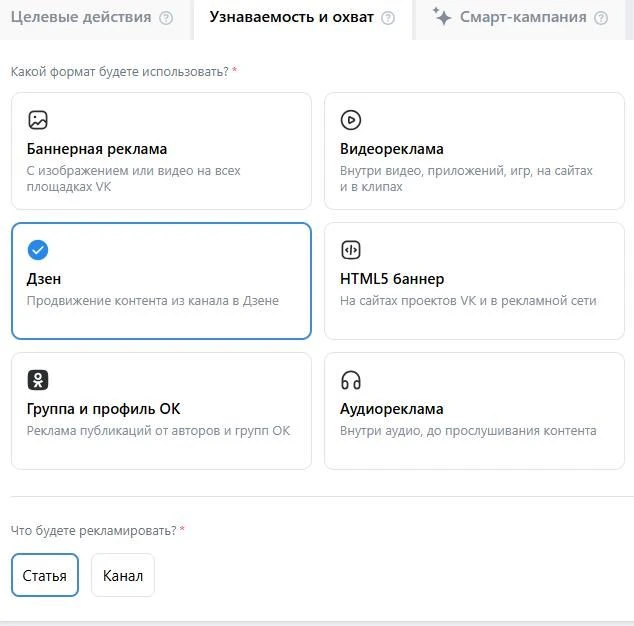
Task: Click the headphones icon on Аудиореклама card
Action: 350,380
